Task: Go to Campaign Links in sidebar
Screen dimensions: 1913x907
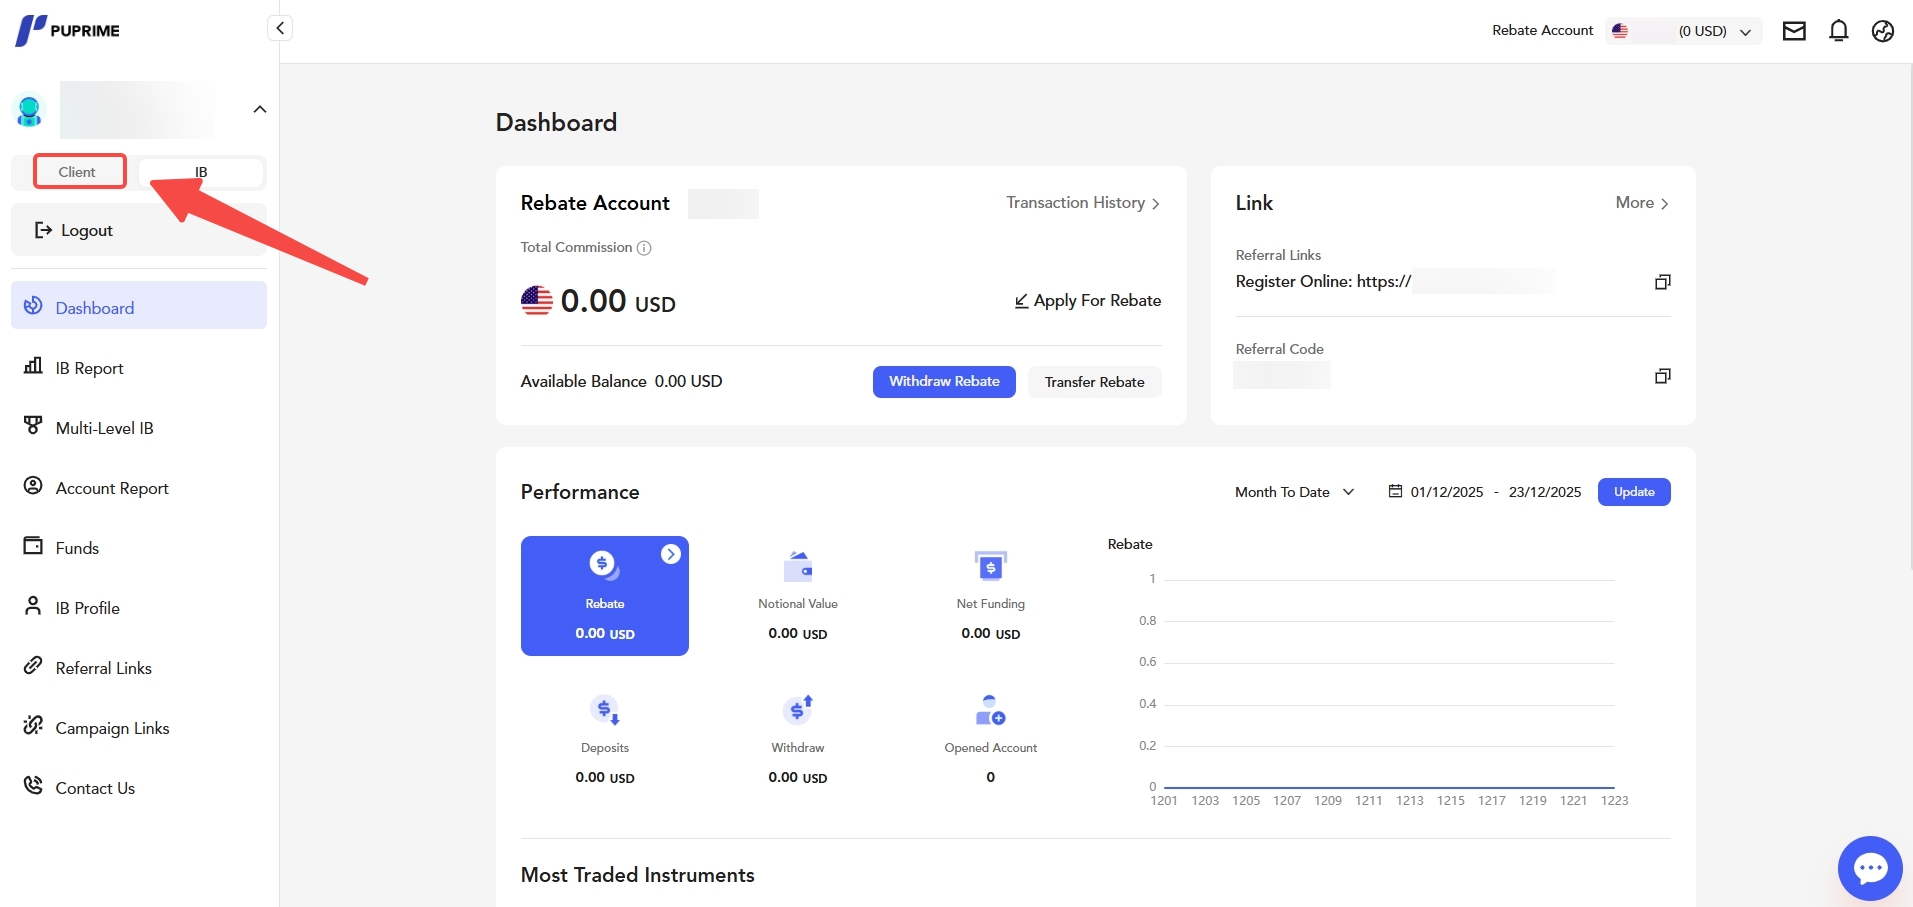Action: tap(112, 728)
